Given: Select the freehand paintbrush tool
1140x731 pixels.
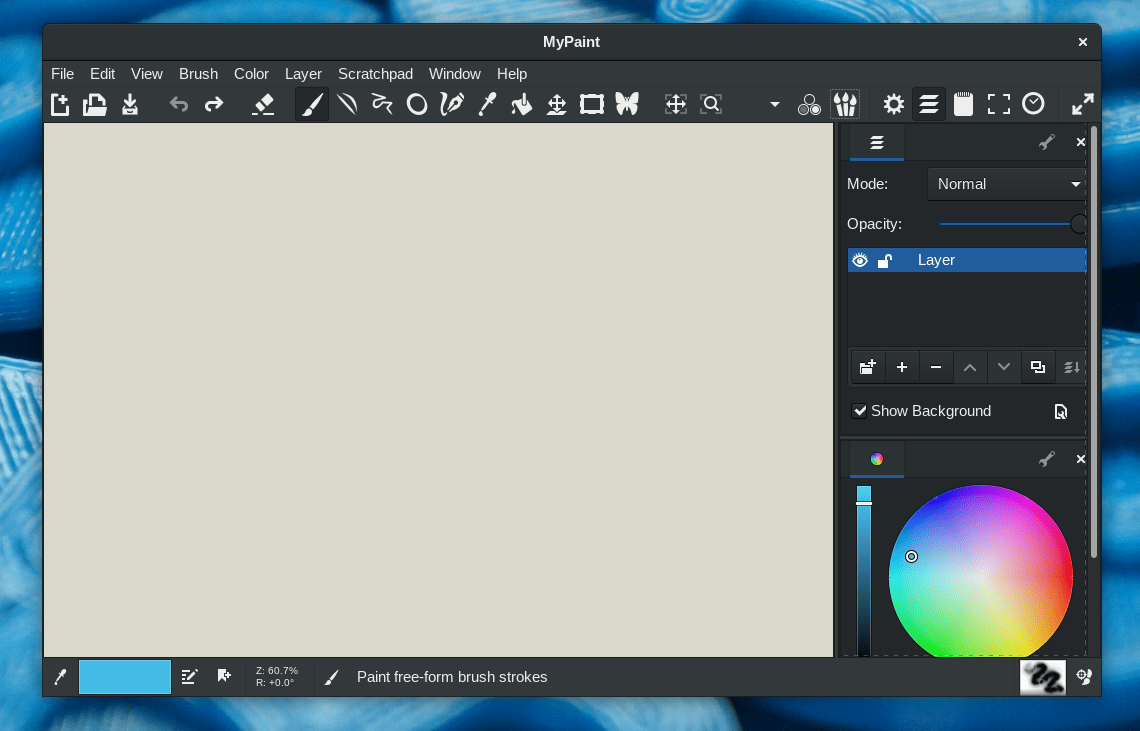Looking at the screenshot, I should [312, 104].
